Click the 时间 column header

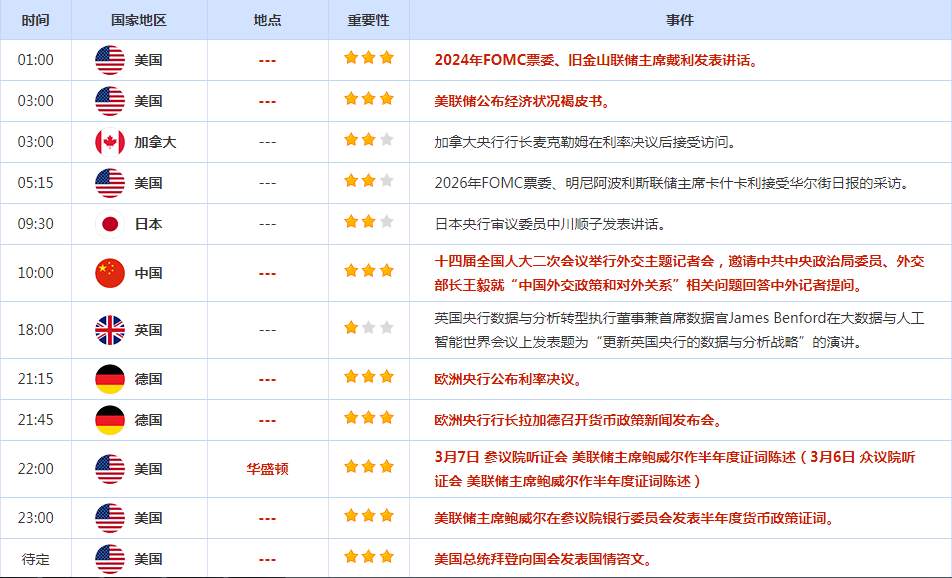(35, 20)
